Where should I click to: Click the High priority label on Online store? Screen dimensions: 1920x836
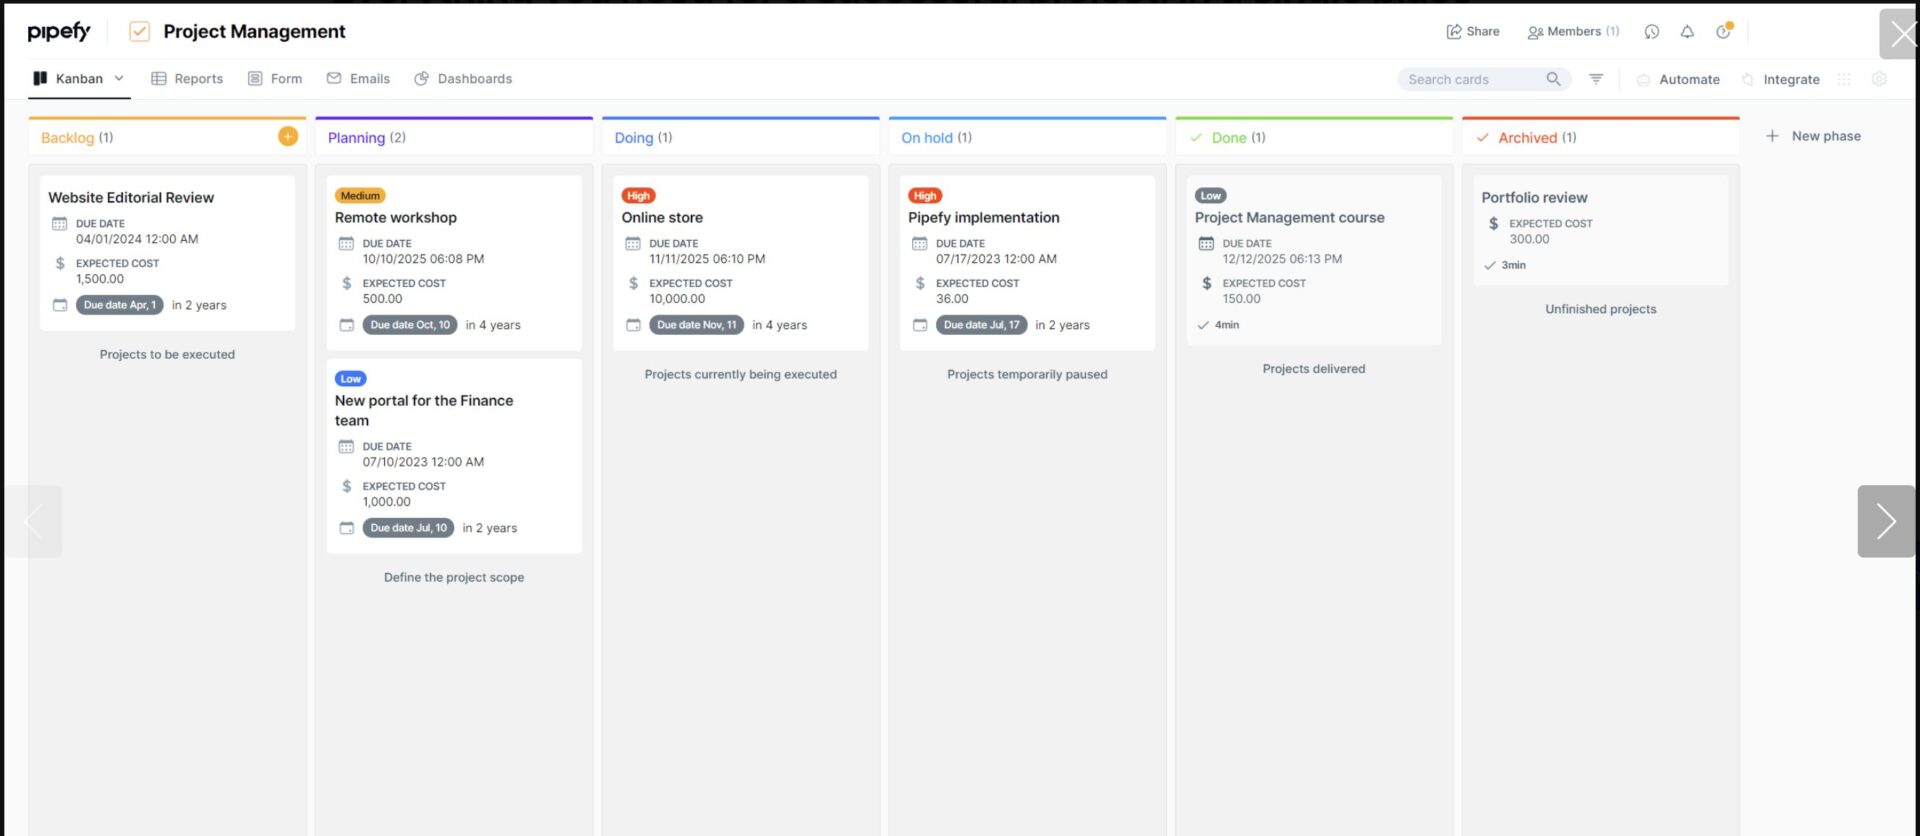point(638,196)
